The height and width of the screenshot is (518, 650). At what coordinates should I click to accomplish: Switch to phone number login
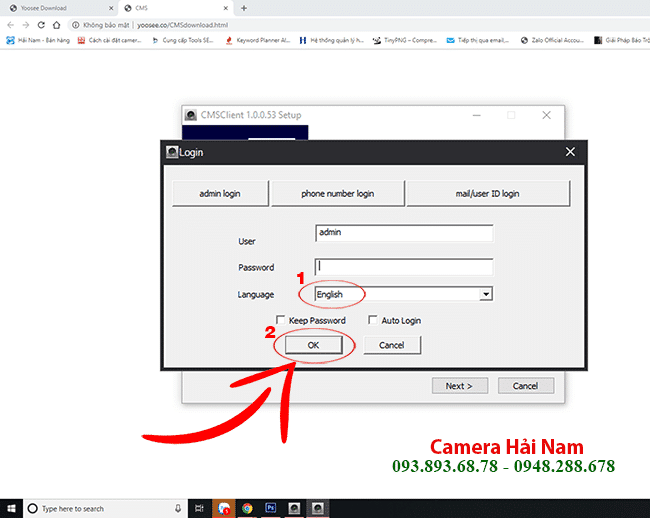click(337, 194)
